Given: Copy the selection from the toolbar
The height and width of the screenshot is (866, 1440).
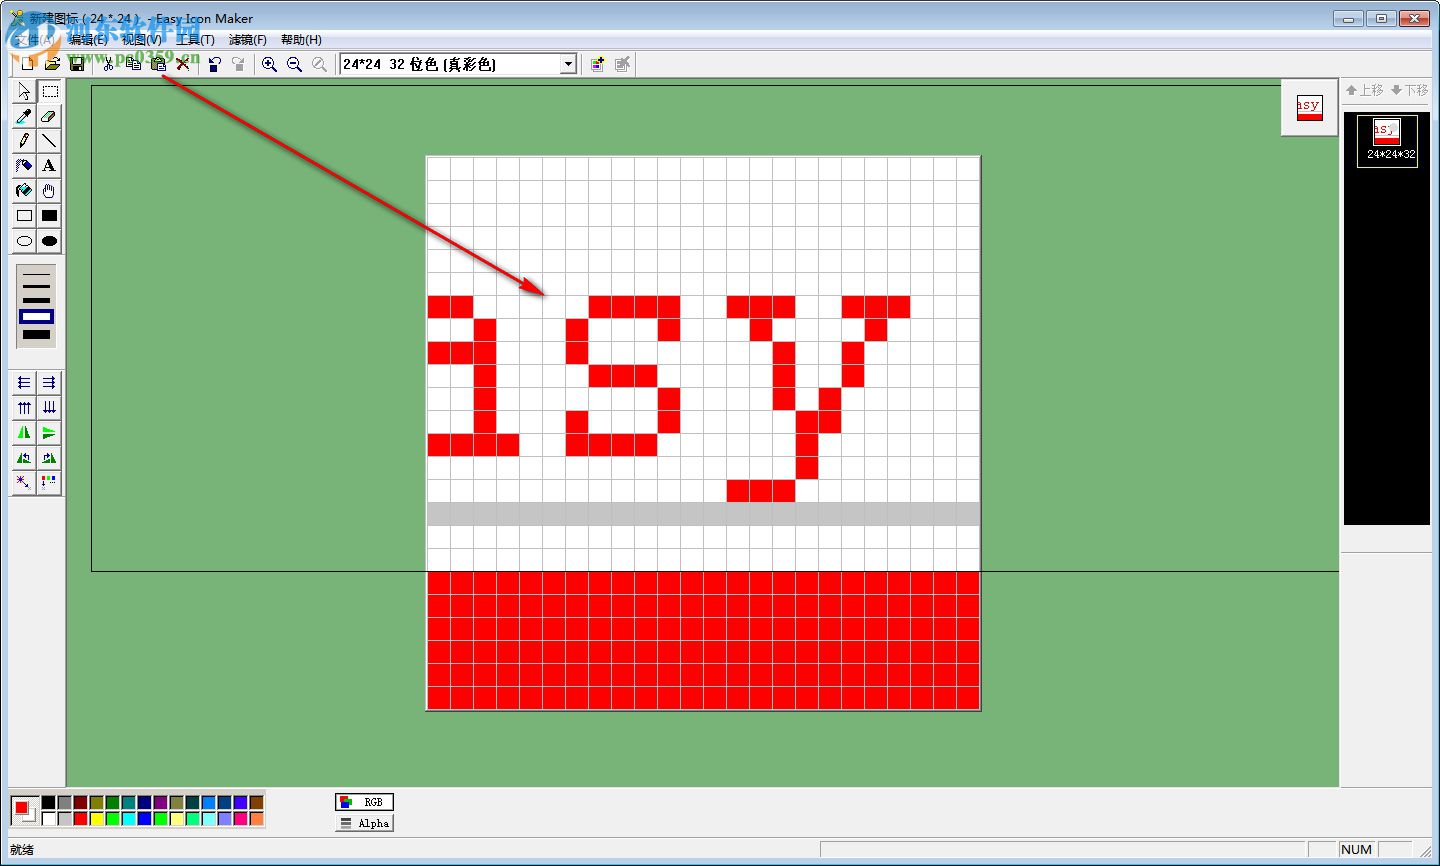Looking at the screenshot, I should tap(133, 64).
